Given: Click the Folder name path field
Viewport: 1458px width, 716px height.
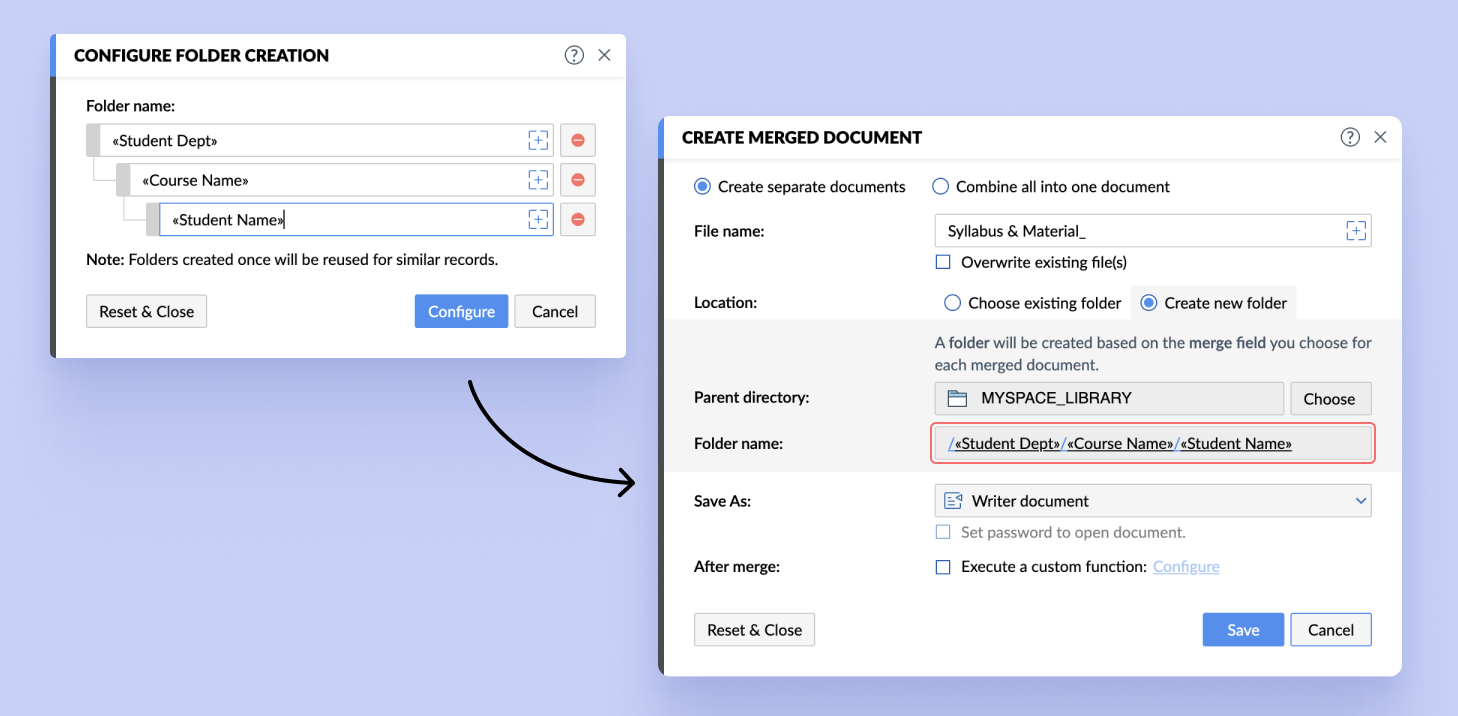Looking at the screenshot, I should click(1152, 444).
